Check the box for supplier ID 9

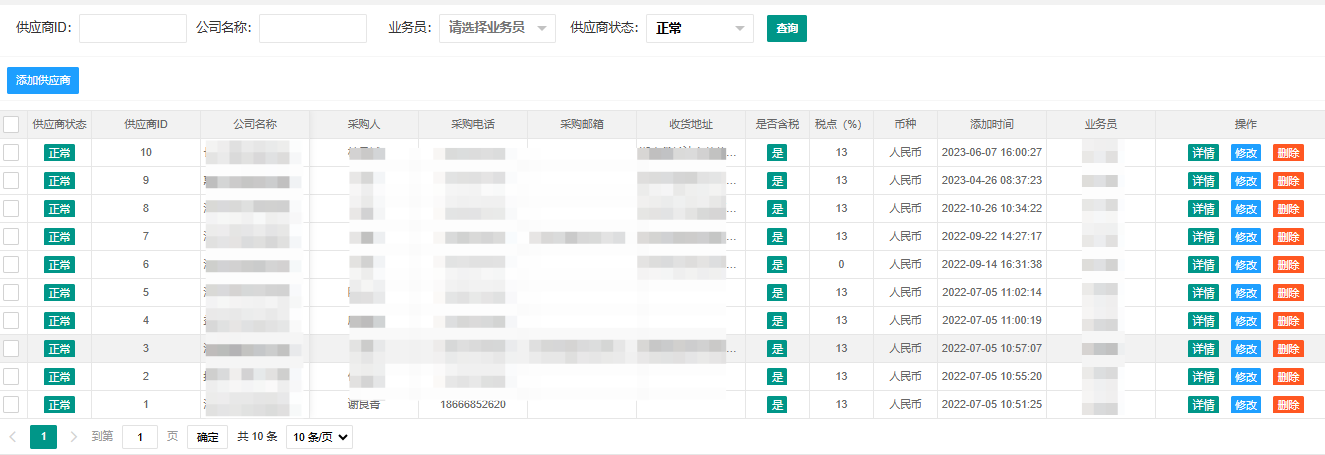(11, 180)
